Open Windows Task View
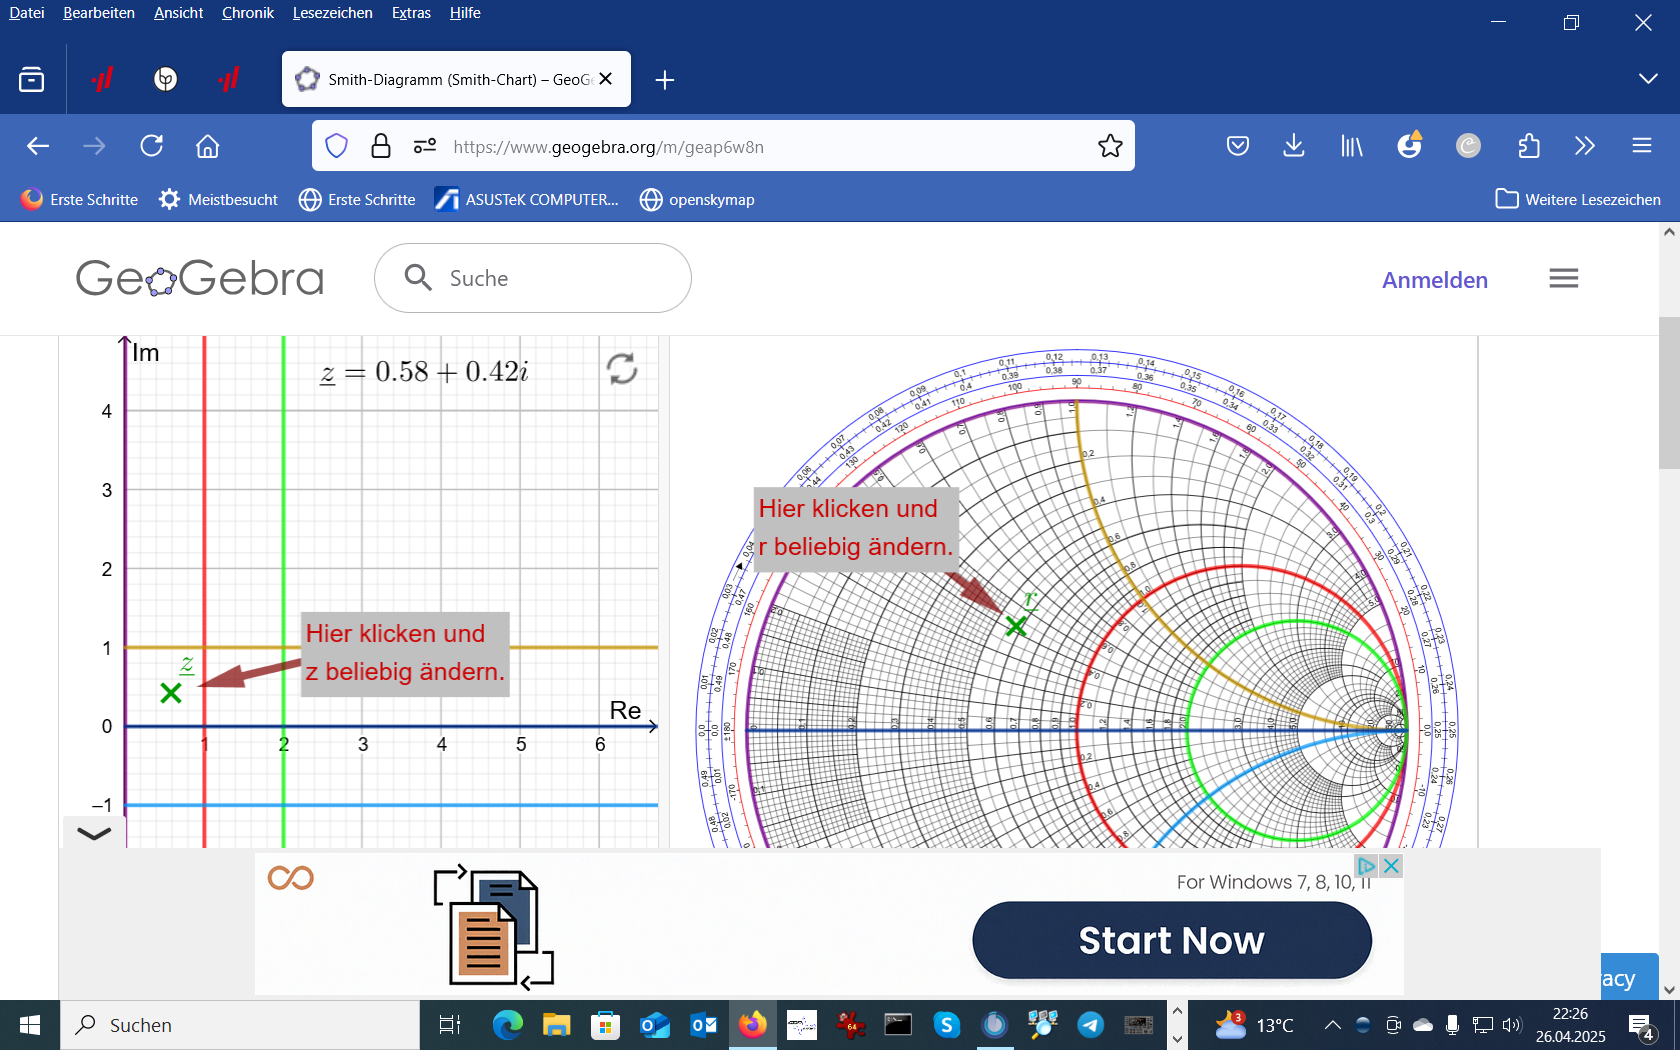Screen dimensions: 1680x1050 tap(450, 1025)
